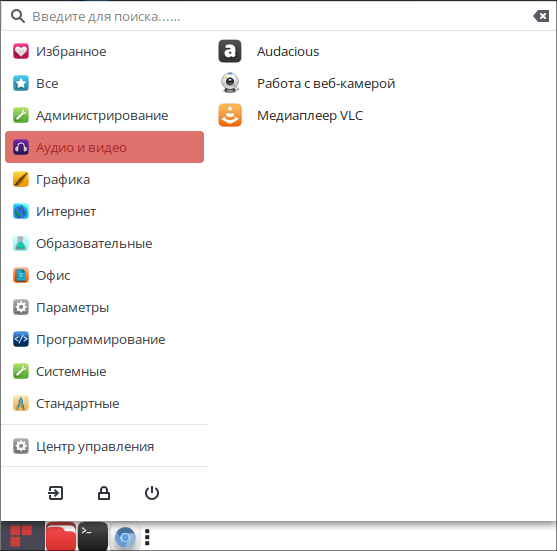Click the taskbar three-dot overflow handle
Image resolution: width=557 pixels, height=551 pixels.
[x=147, y=537]
